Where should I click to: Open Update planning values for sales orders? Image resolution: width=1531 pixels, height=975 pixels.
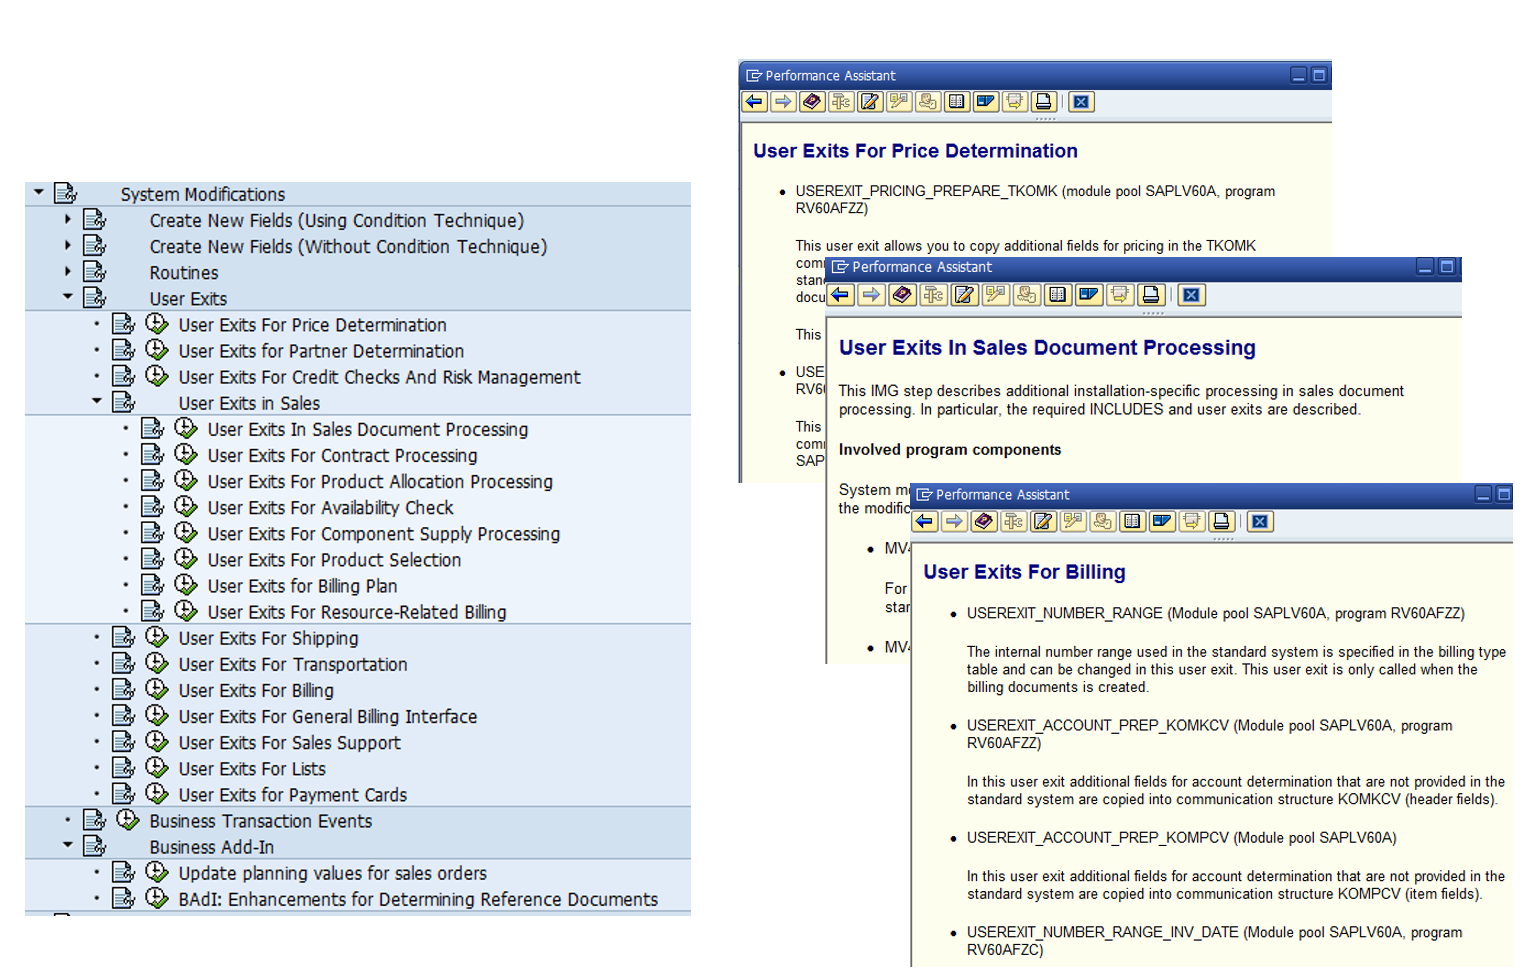pyautogui.click(x=332, y=873)
